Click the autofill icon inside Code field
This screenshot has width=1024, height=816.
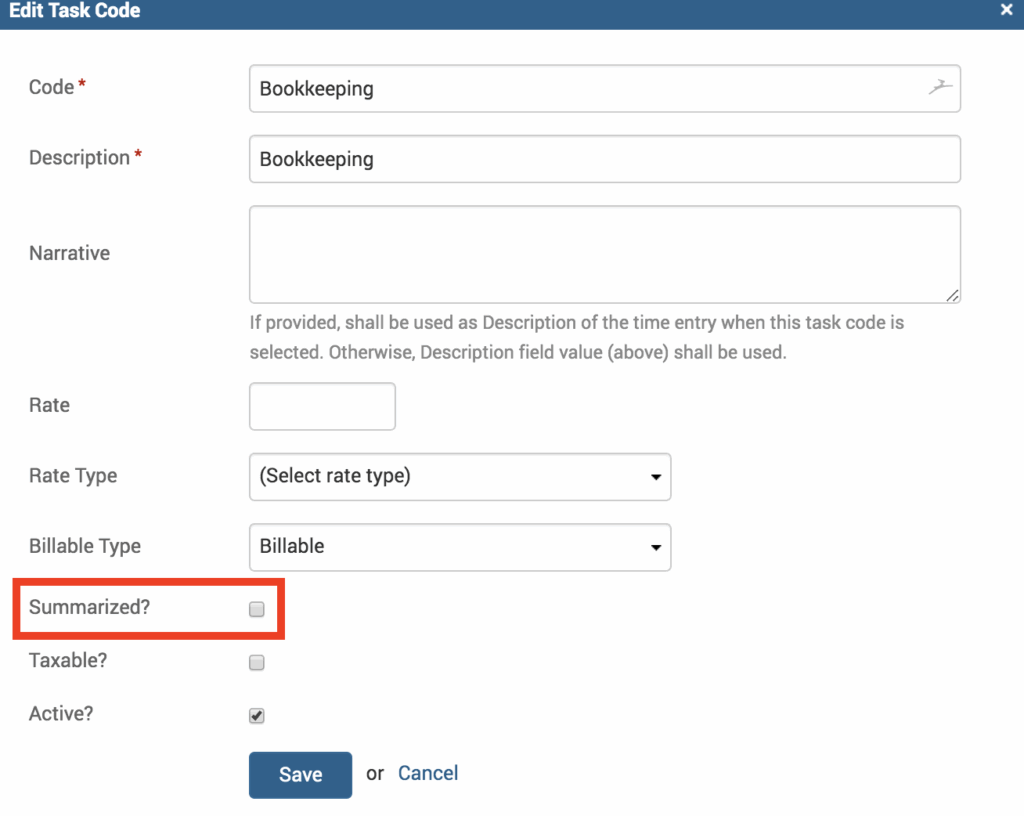pyautogui.click(x=939, y=88)
